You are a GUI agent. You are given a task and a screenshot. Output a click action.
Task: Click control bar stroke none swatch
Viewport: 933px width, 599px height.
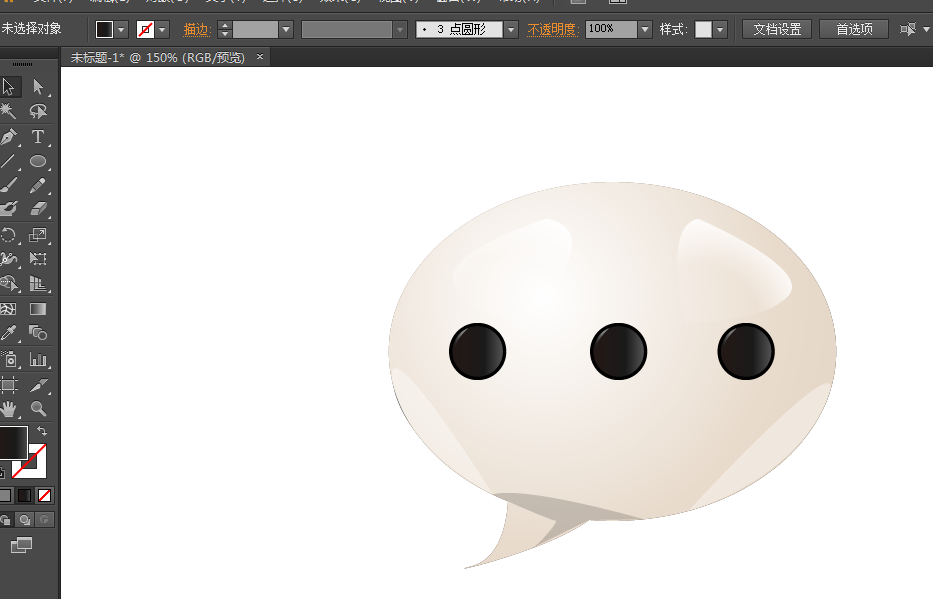coord(145,29)
